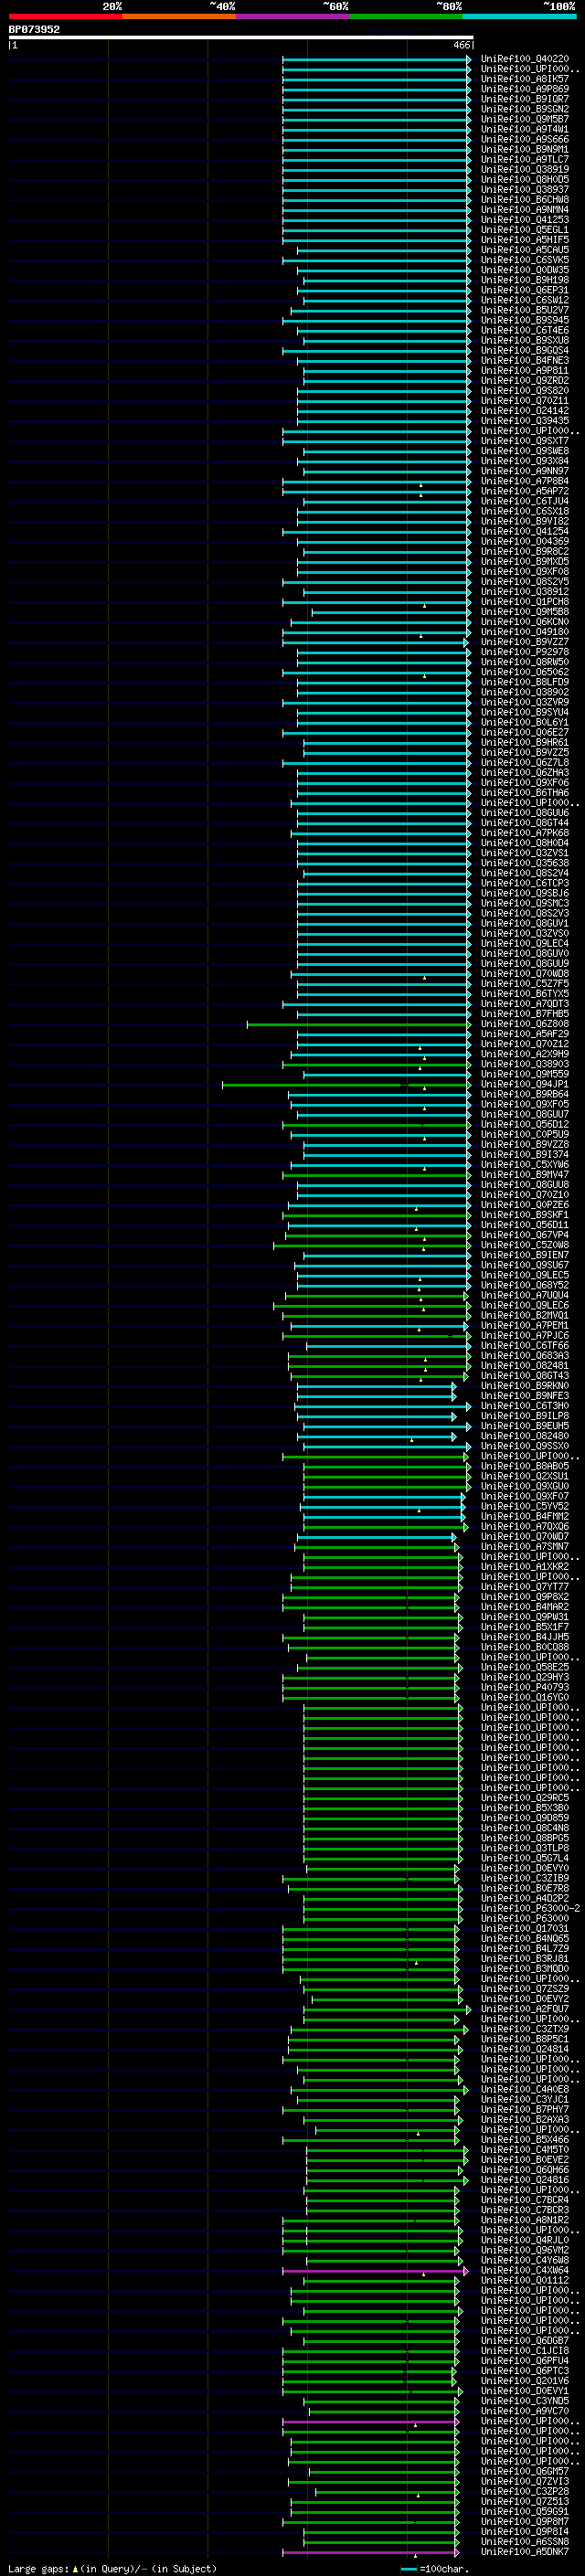The image size is (585, 2576).
Task: Select hit UniRef100_A7UQU4
Action: click(525, 1295)
